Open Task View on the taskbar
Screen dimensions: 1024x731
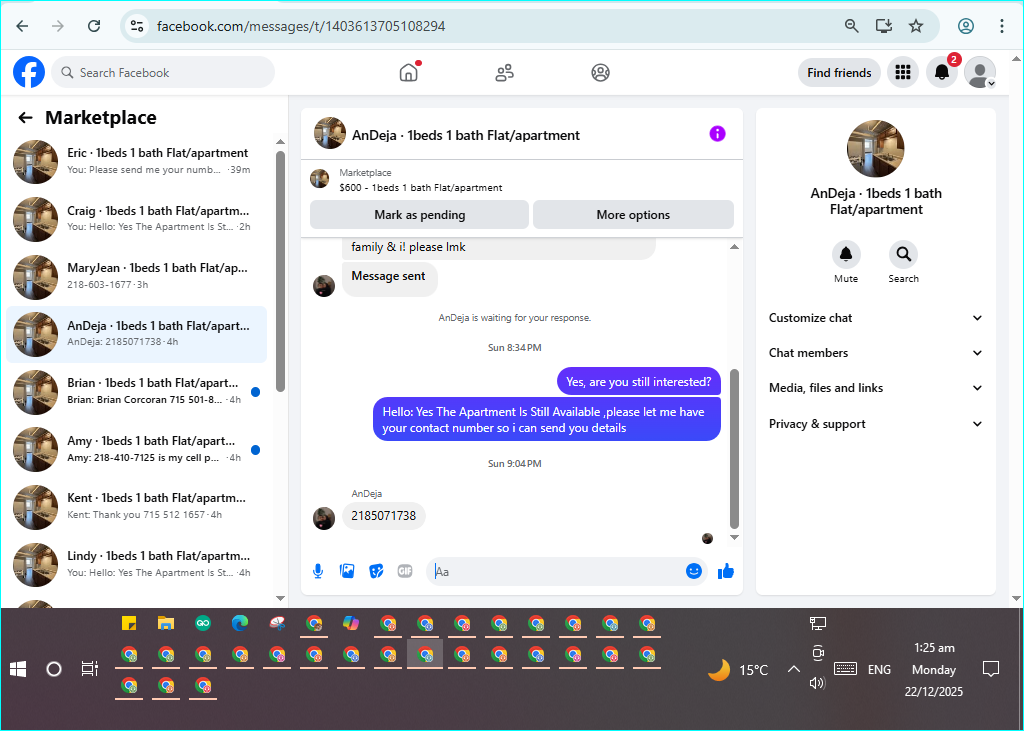pyautogui.click(x=89, y=669)
